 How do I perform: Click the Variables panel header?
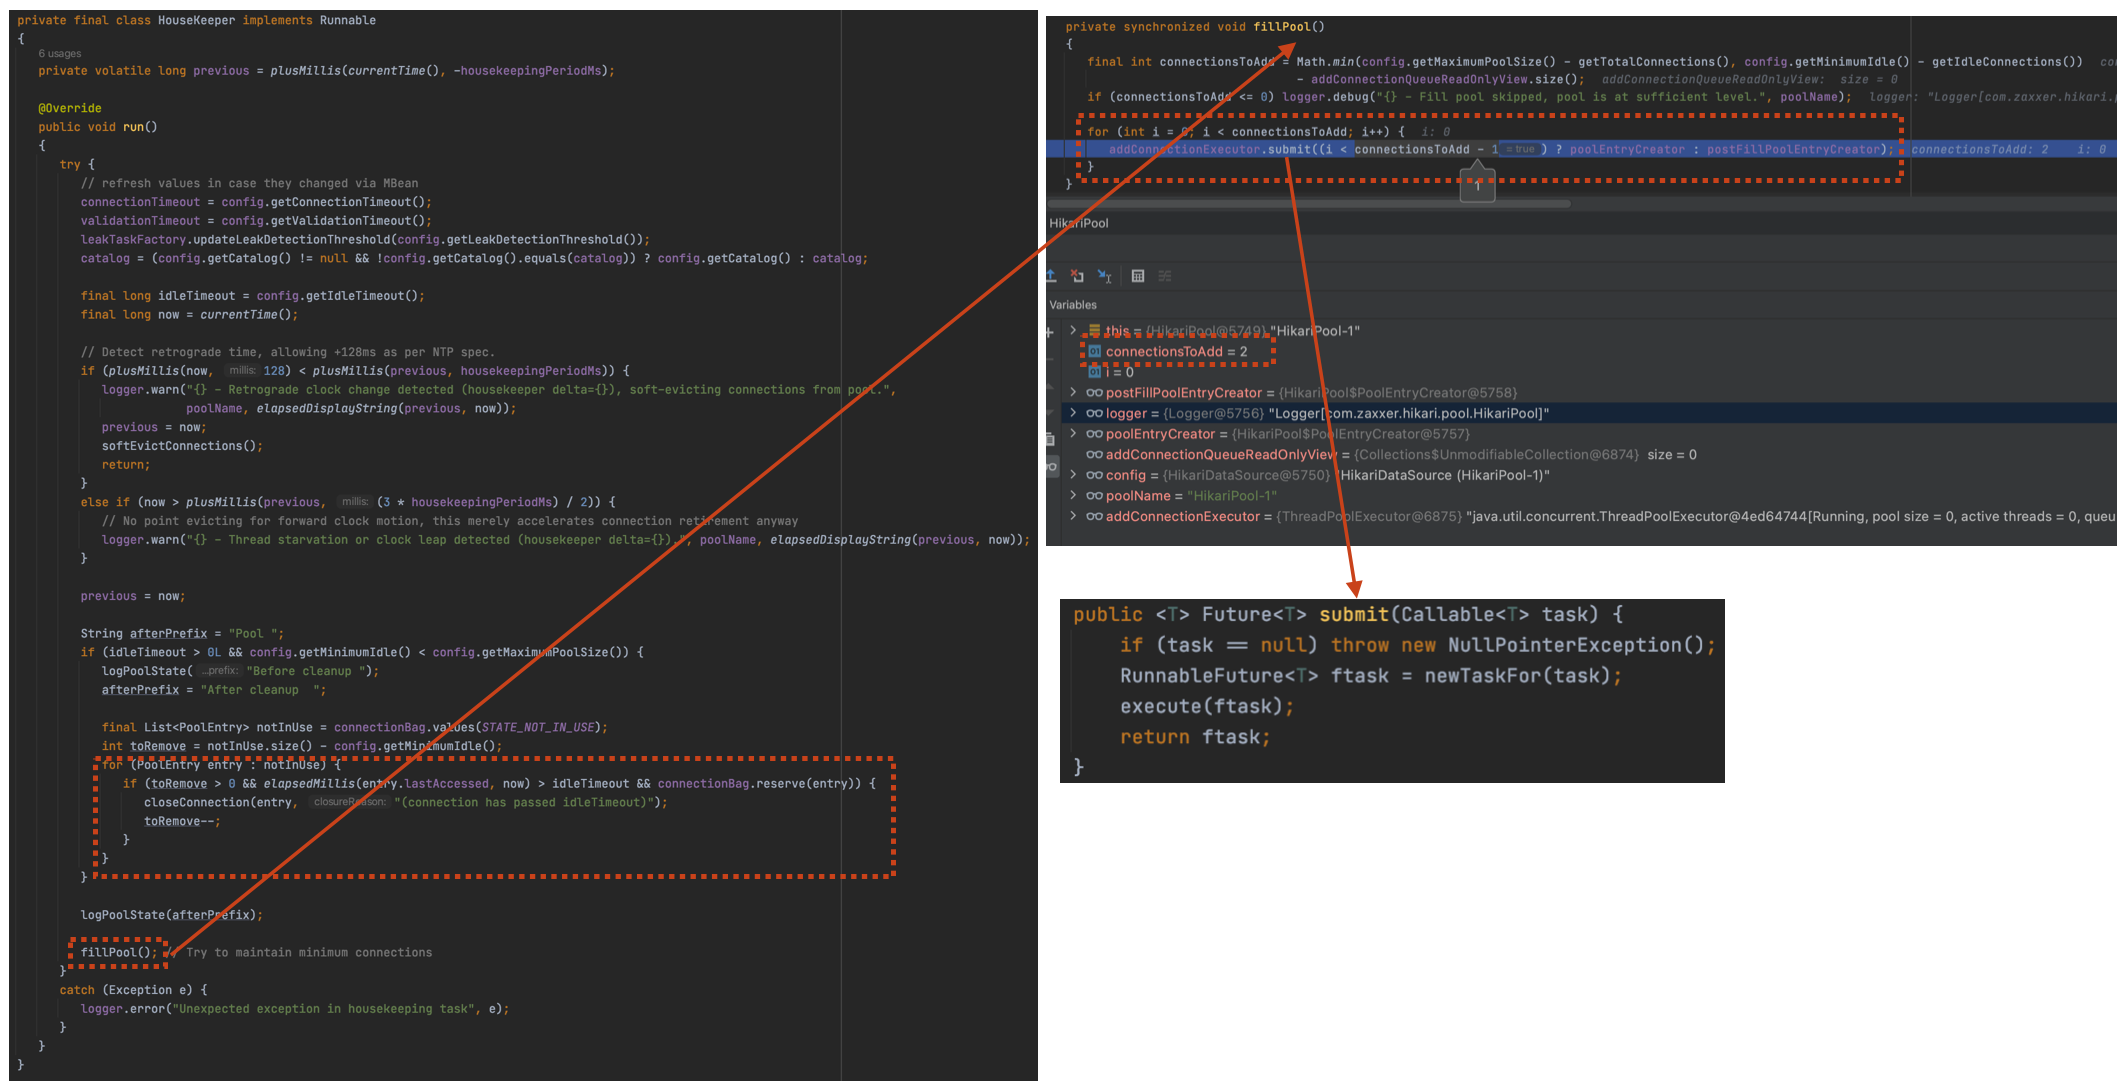click(x=1073, y=305)
